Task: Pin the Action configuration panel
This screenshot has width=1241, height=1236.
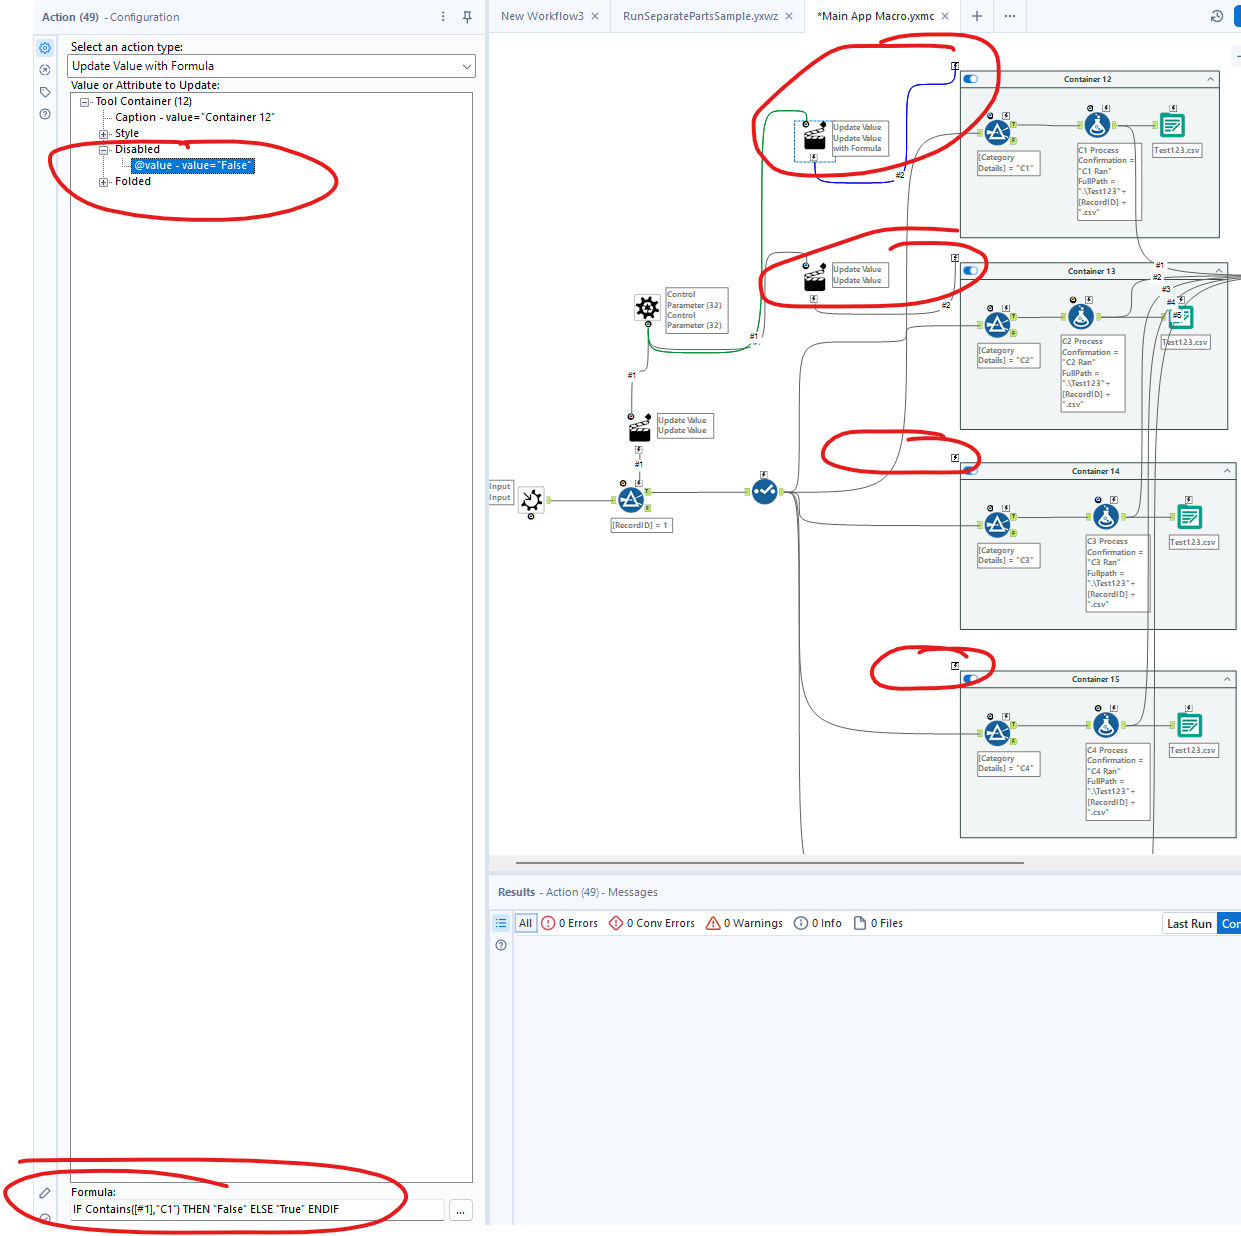Action: [x=467, y=16]
